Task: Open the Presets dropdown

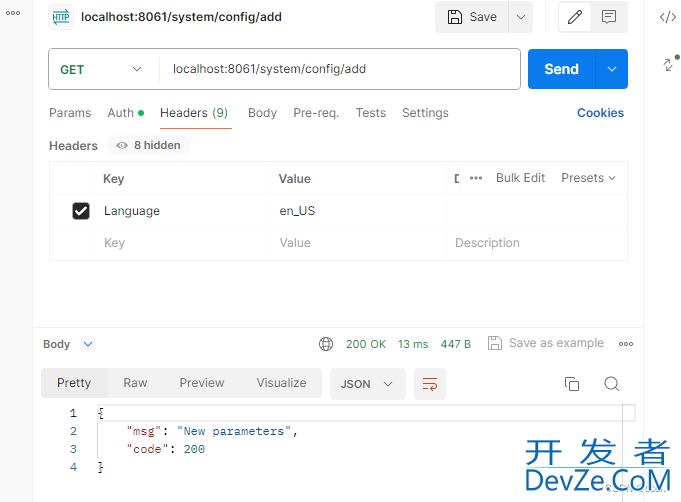Action: pos(588,178)
